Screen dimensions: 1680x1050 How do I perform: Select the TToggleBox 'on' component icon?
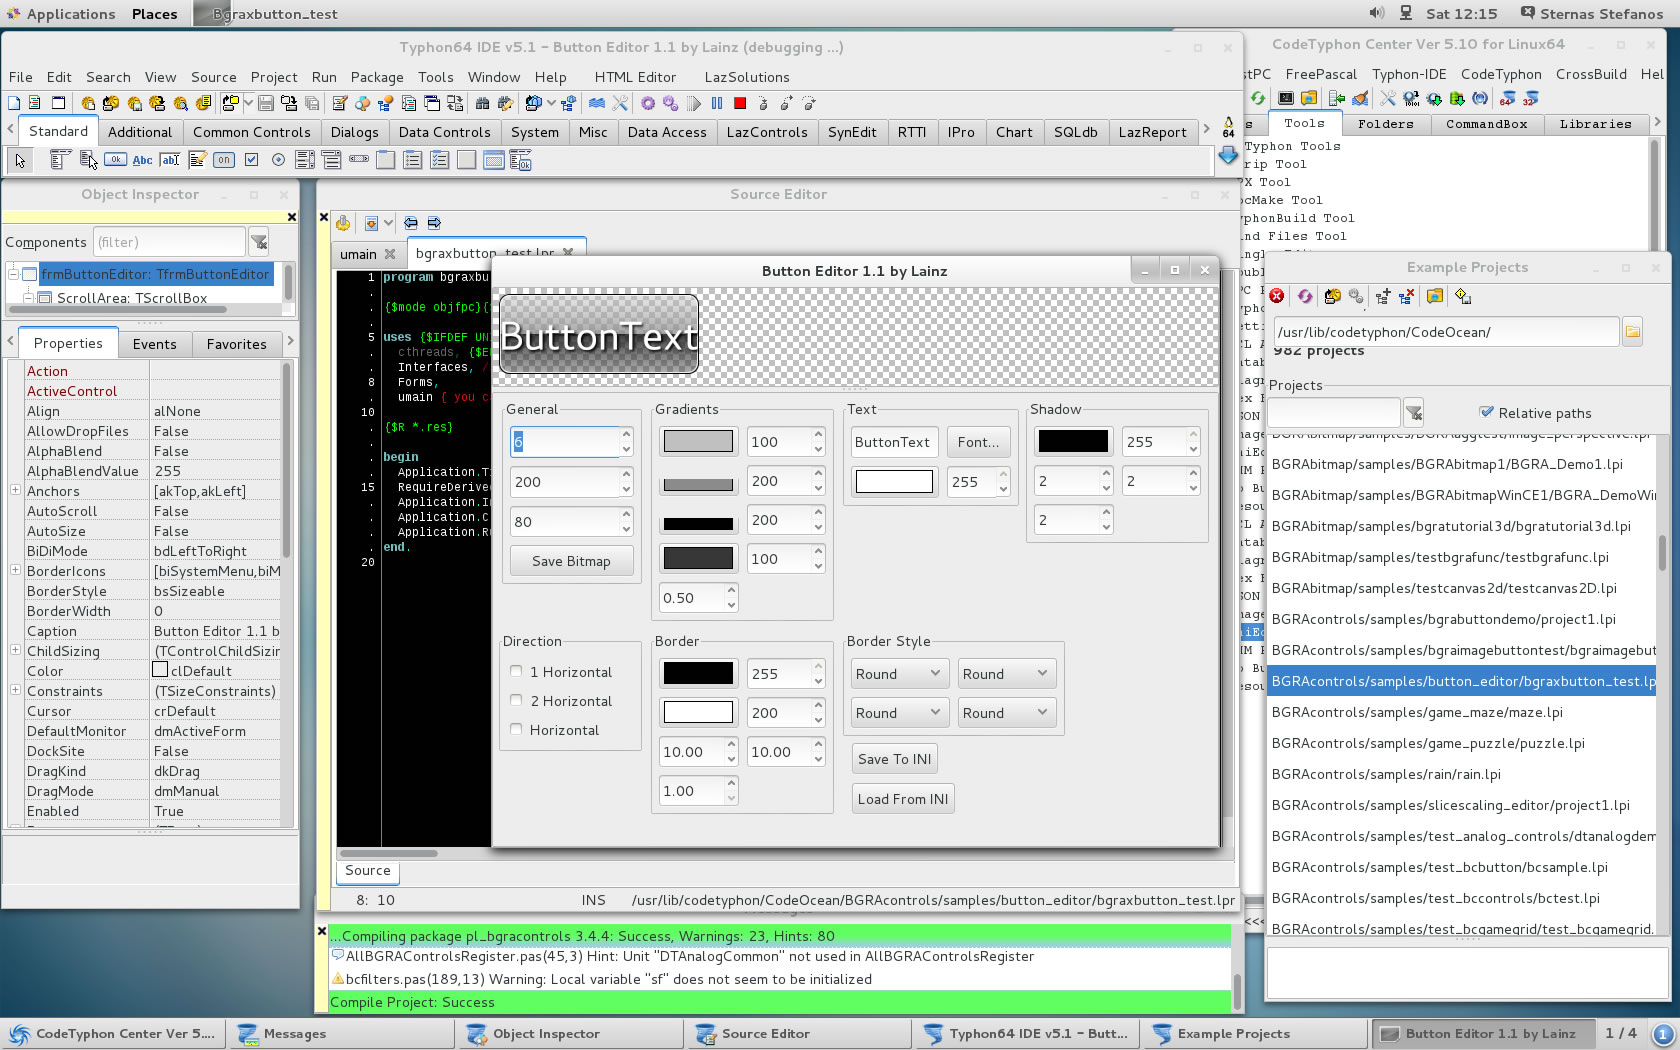point(224,160)
